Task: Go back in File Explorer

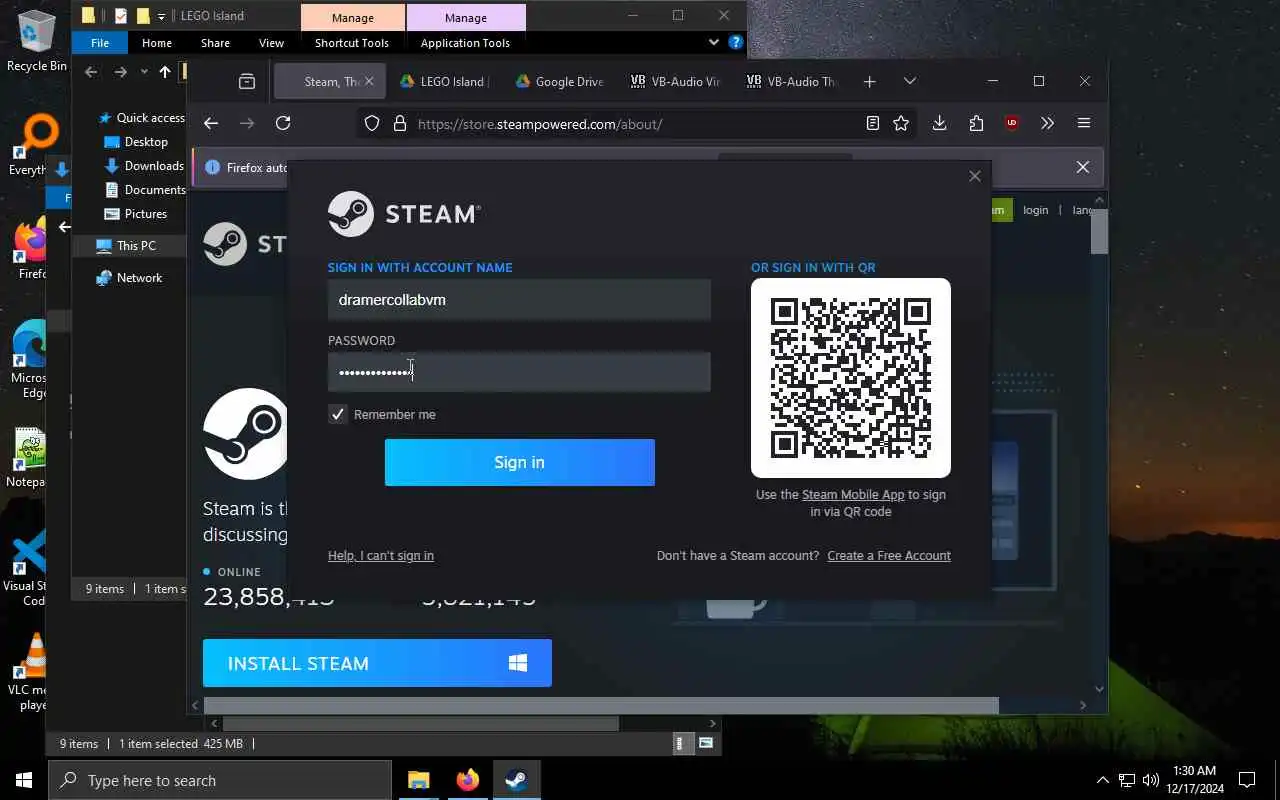Action: (91, 72)
